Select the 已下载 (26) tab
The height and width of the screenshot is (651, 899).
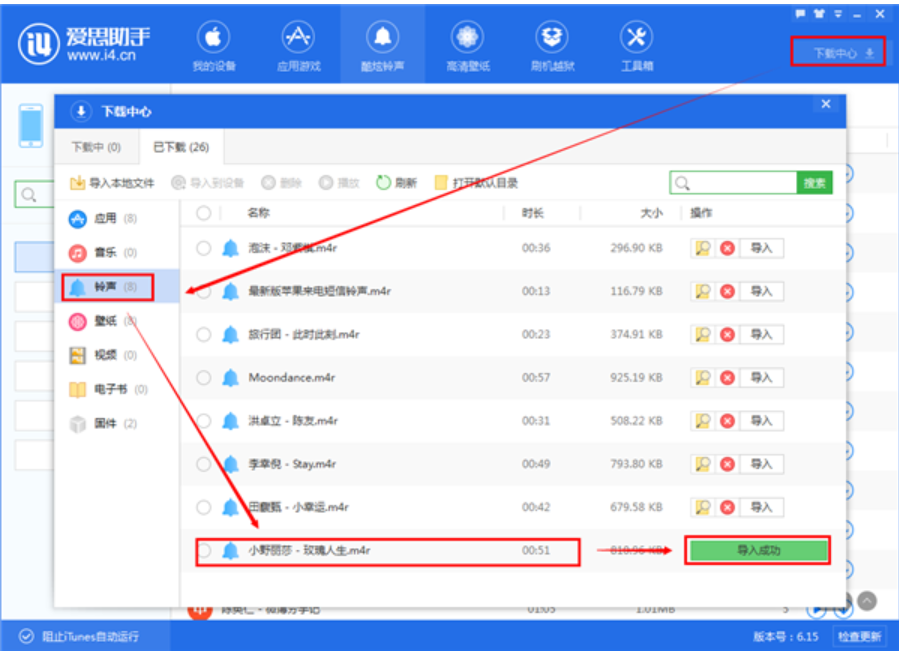[180, 147]
